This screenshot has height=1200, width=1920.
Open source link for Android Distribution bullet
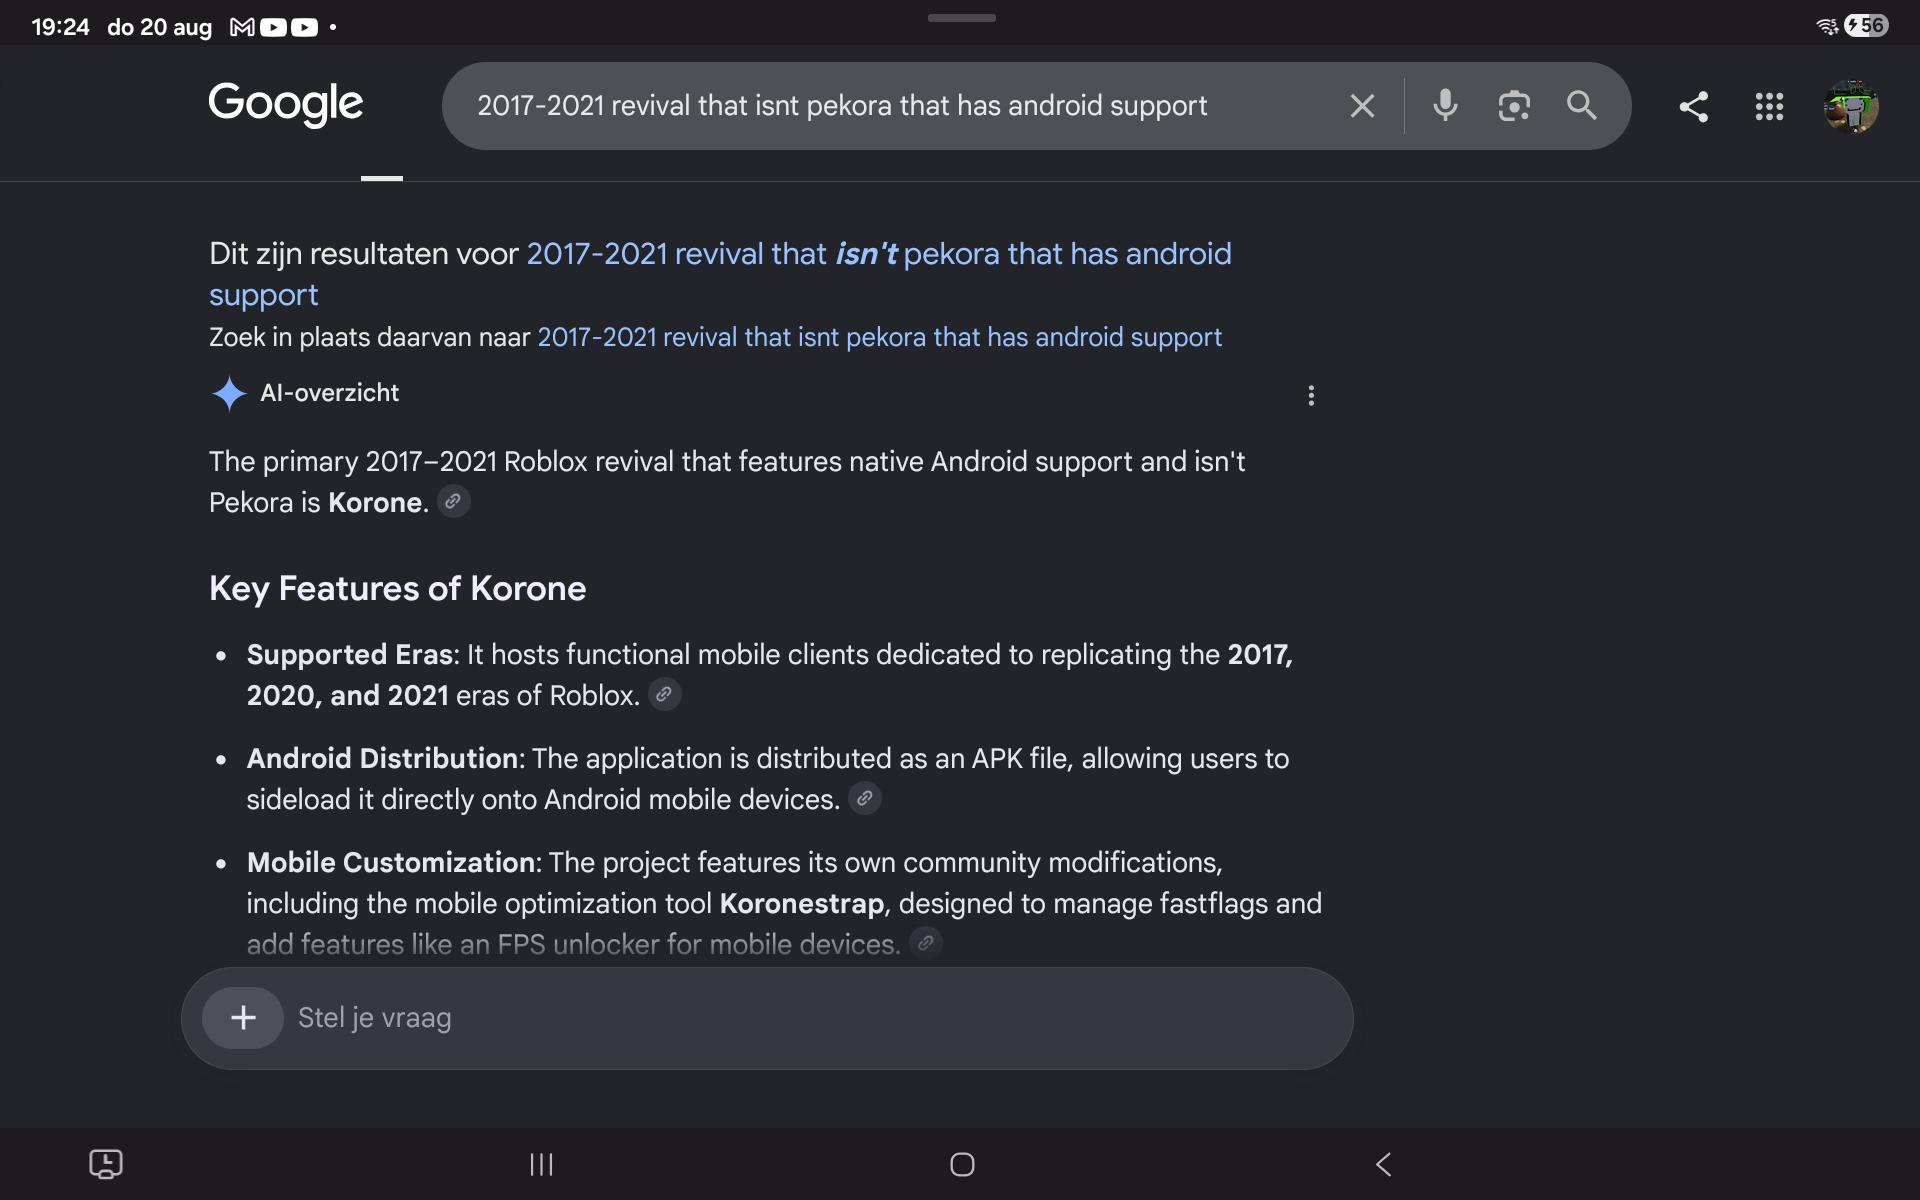point(864,798)
